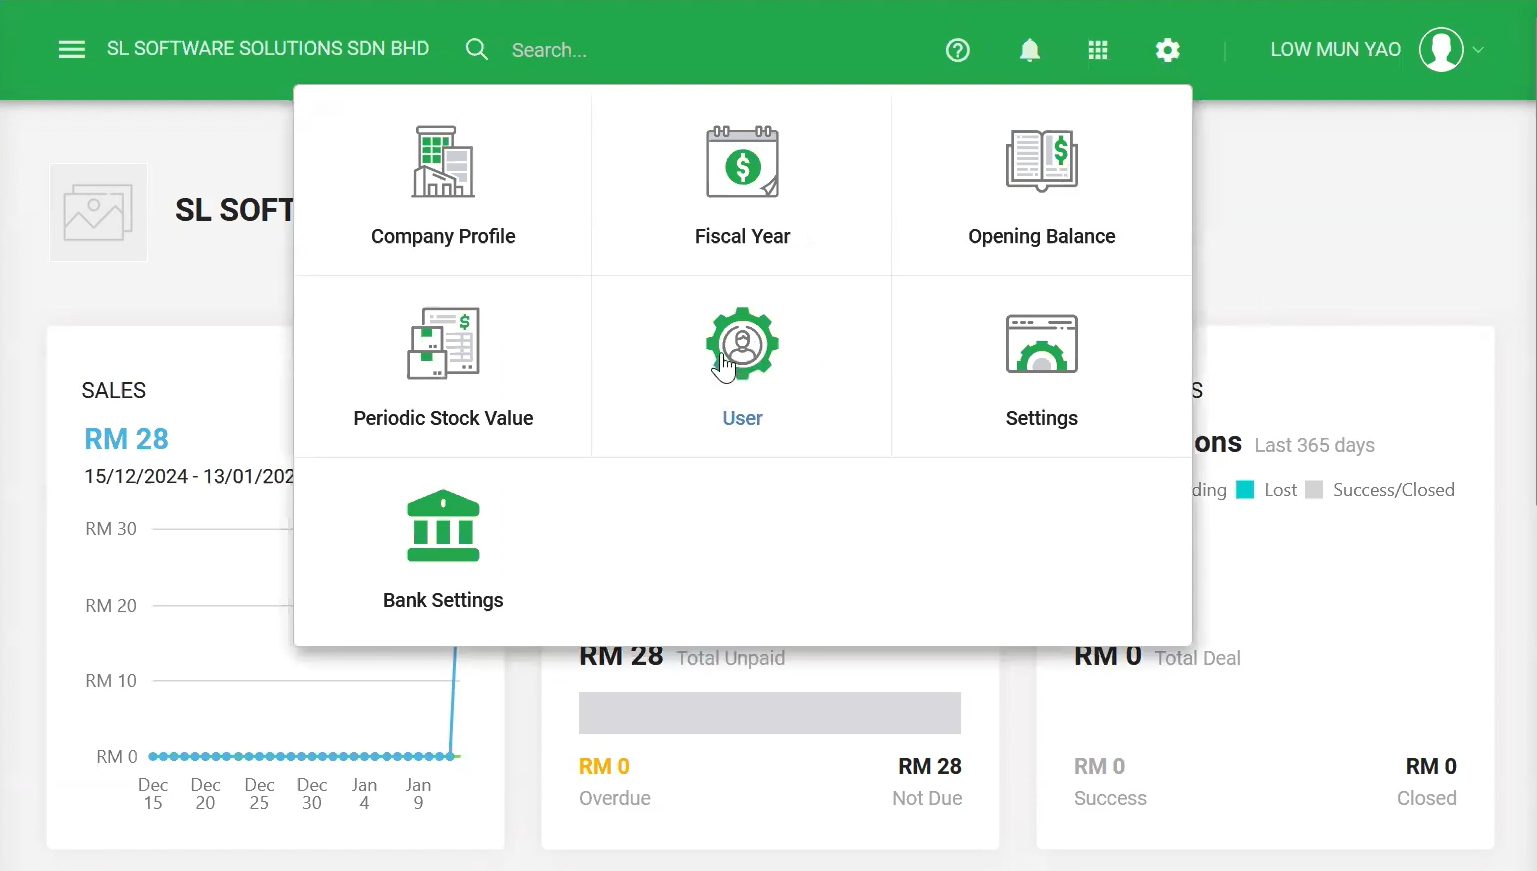Click the Bank Settings label

tap(443, 600)
